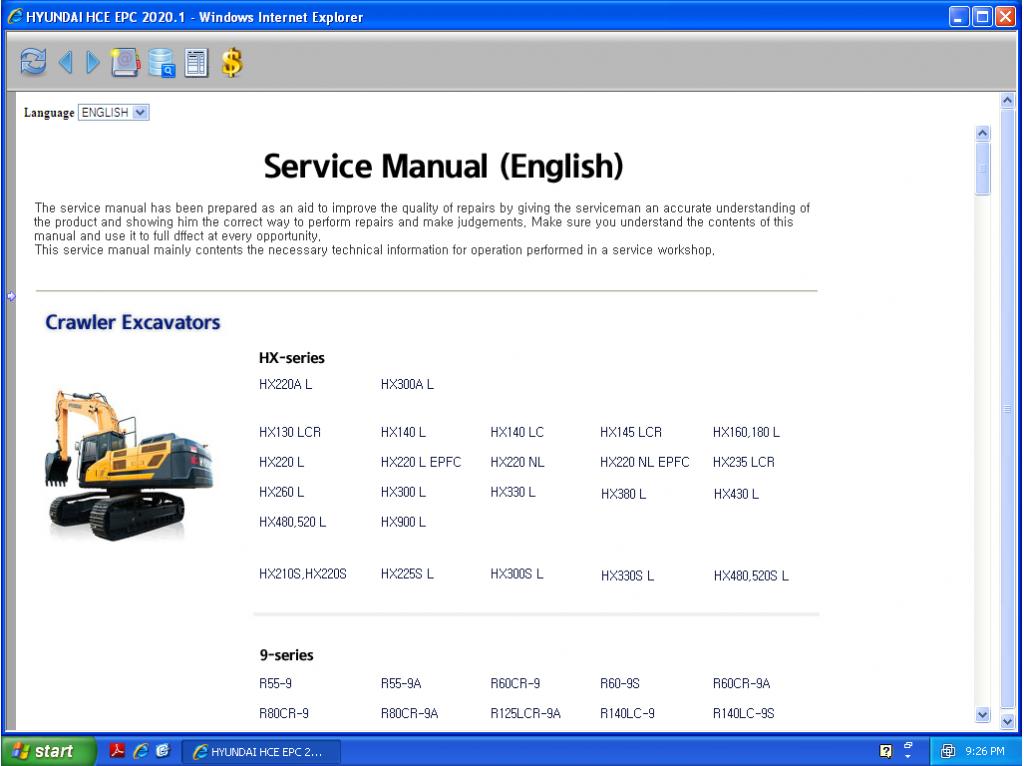
Task: Open the HX140 LC manual link
Action: [517, 432]
